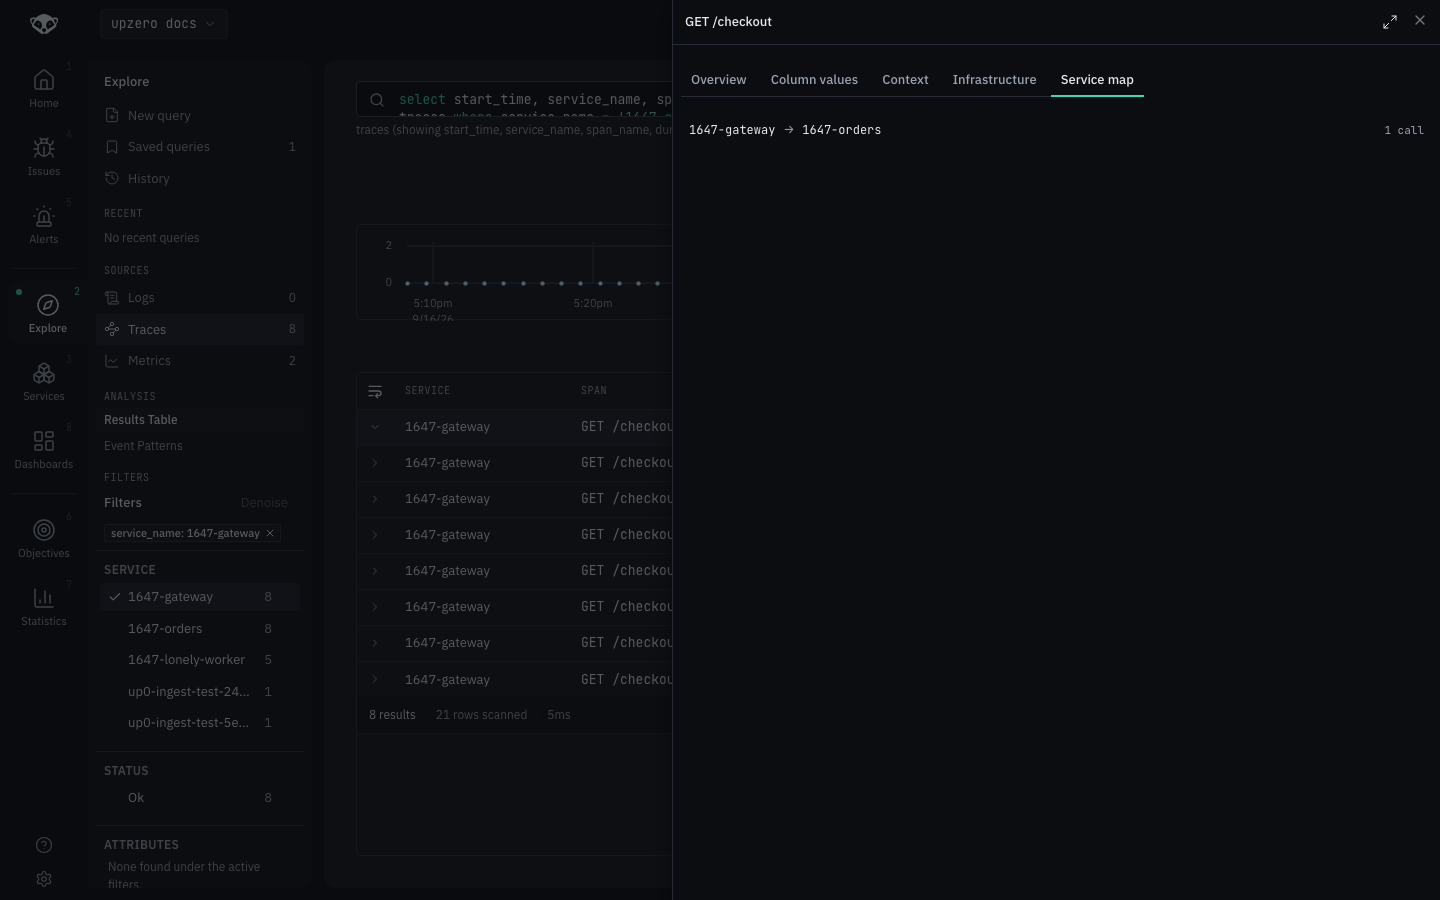Click the Saved queries bookmark icon
This screenshot has height=900, width=1440.
click(112, 147)
